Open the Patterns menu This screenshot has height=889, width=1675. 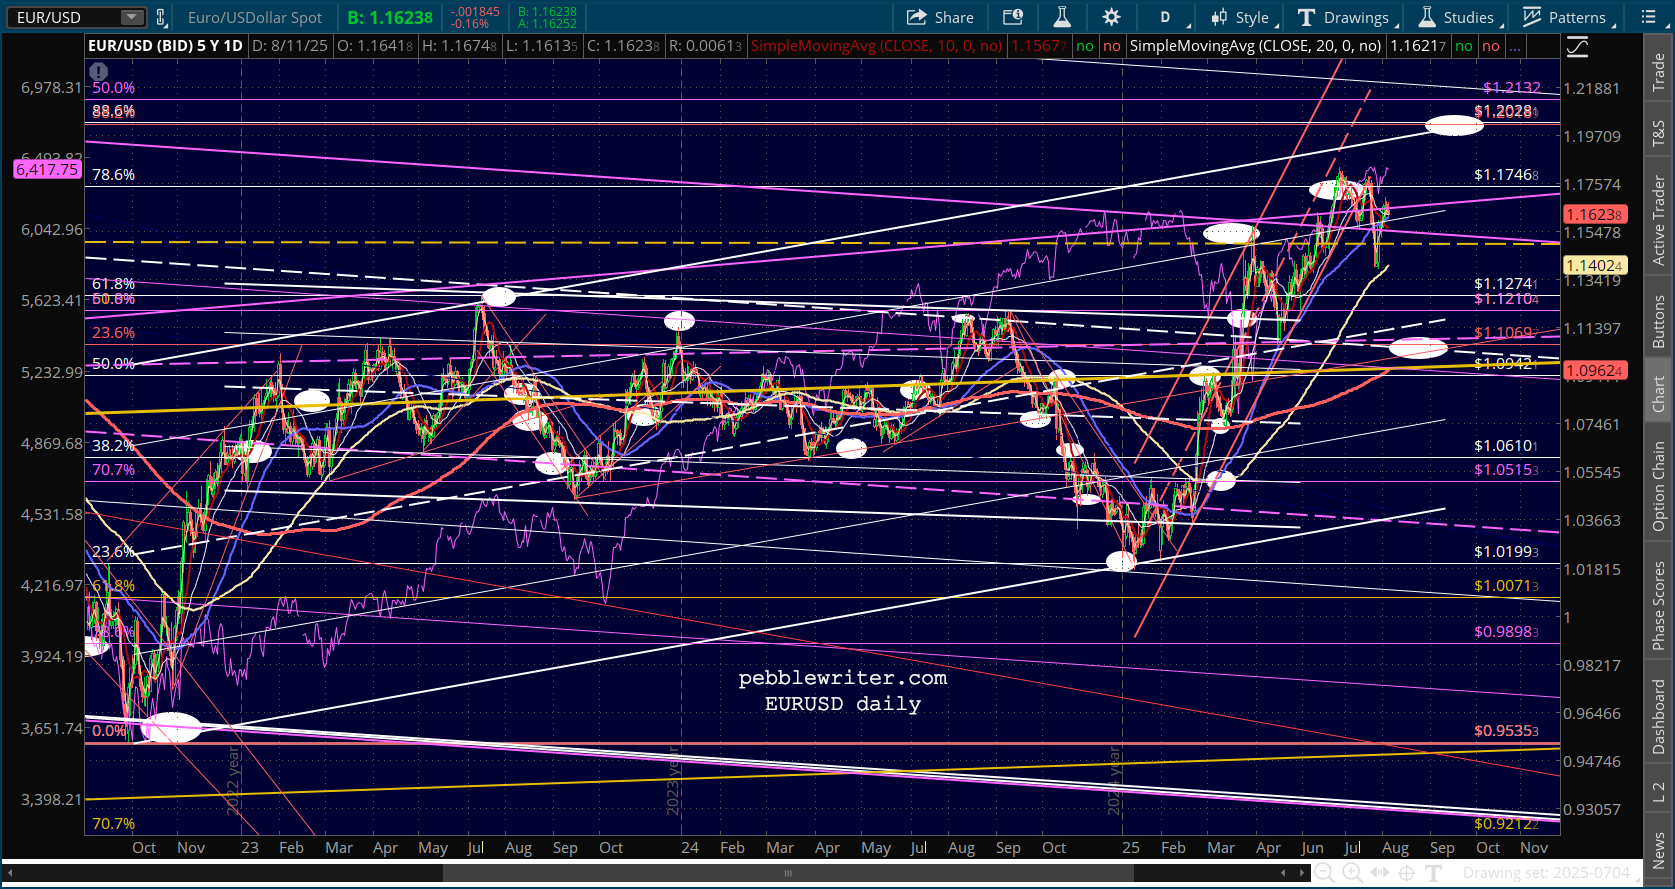click(x=1565, y=17)
